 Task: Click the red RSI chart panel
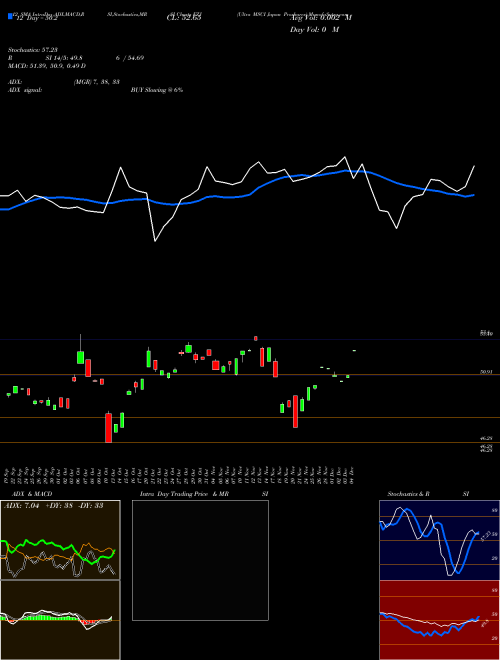(x=439, y=620)
